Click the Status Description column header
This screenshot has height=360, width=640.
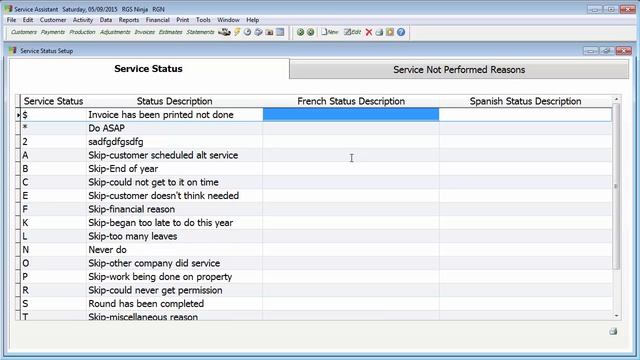tap(174, 101)
